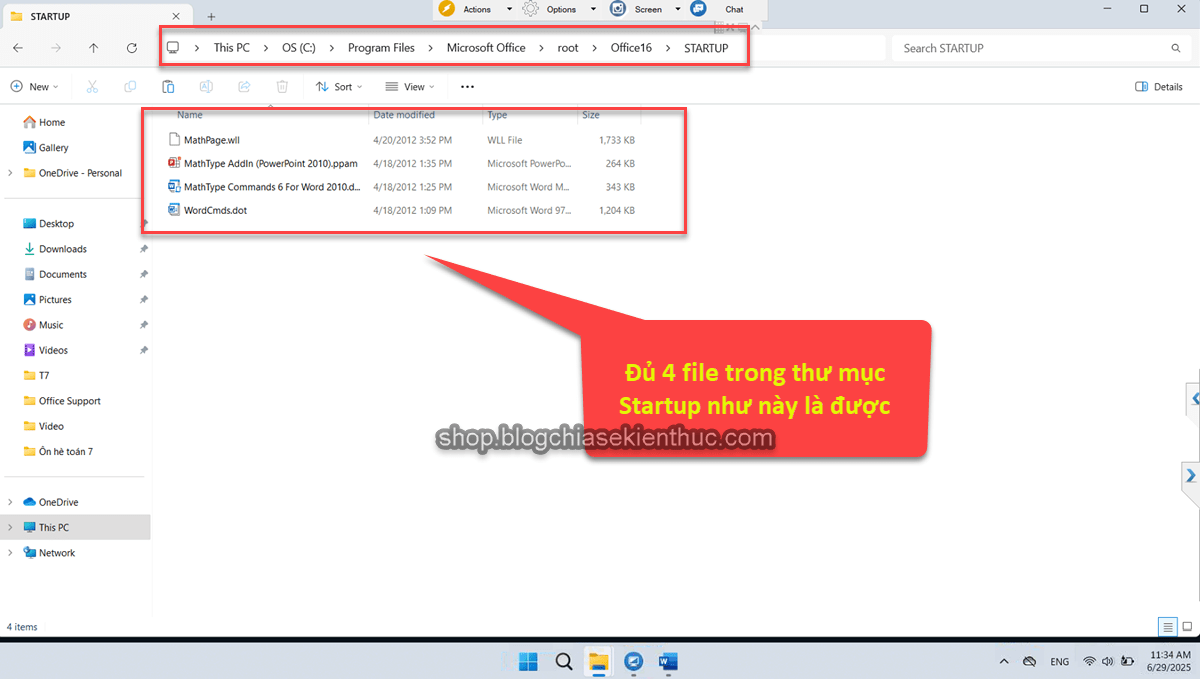This screenshot has width=1200, height=679.
Task: Open the Sort dropdown menu
Action: (339, 87)
